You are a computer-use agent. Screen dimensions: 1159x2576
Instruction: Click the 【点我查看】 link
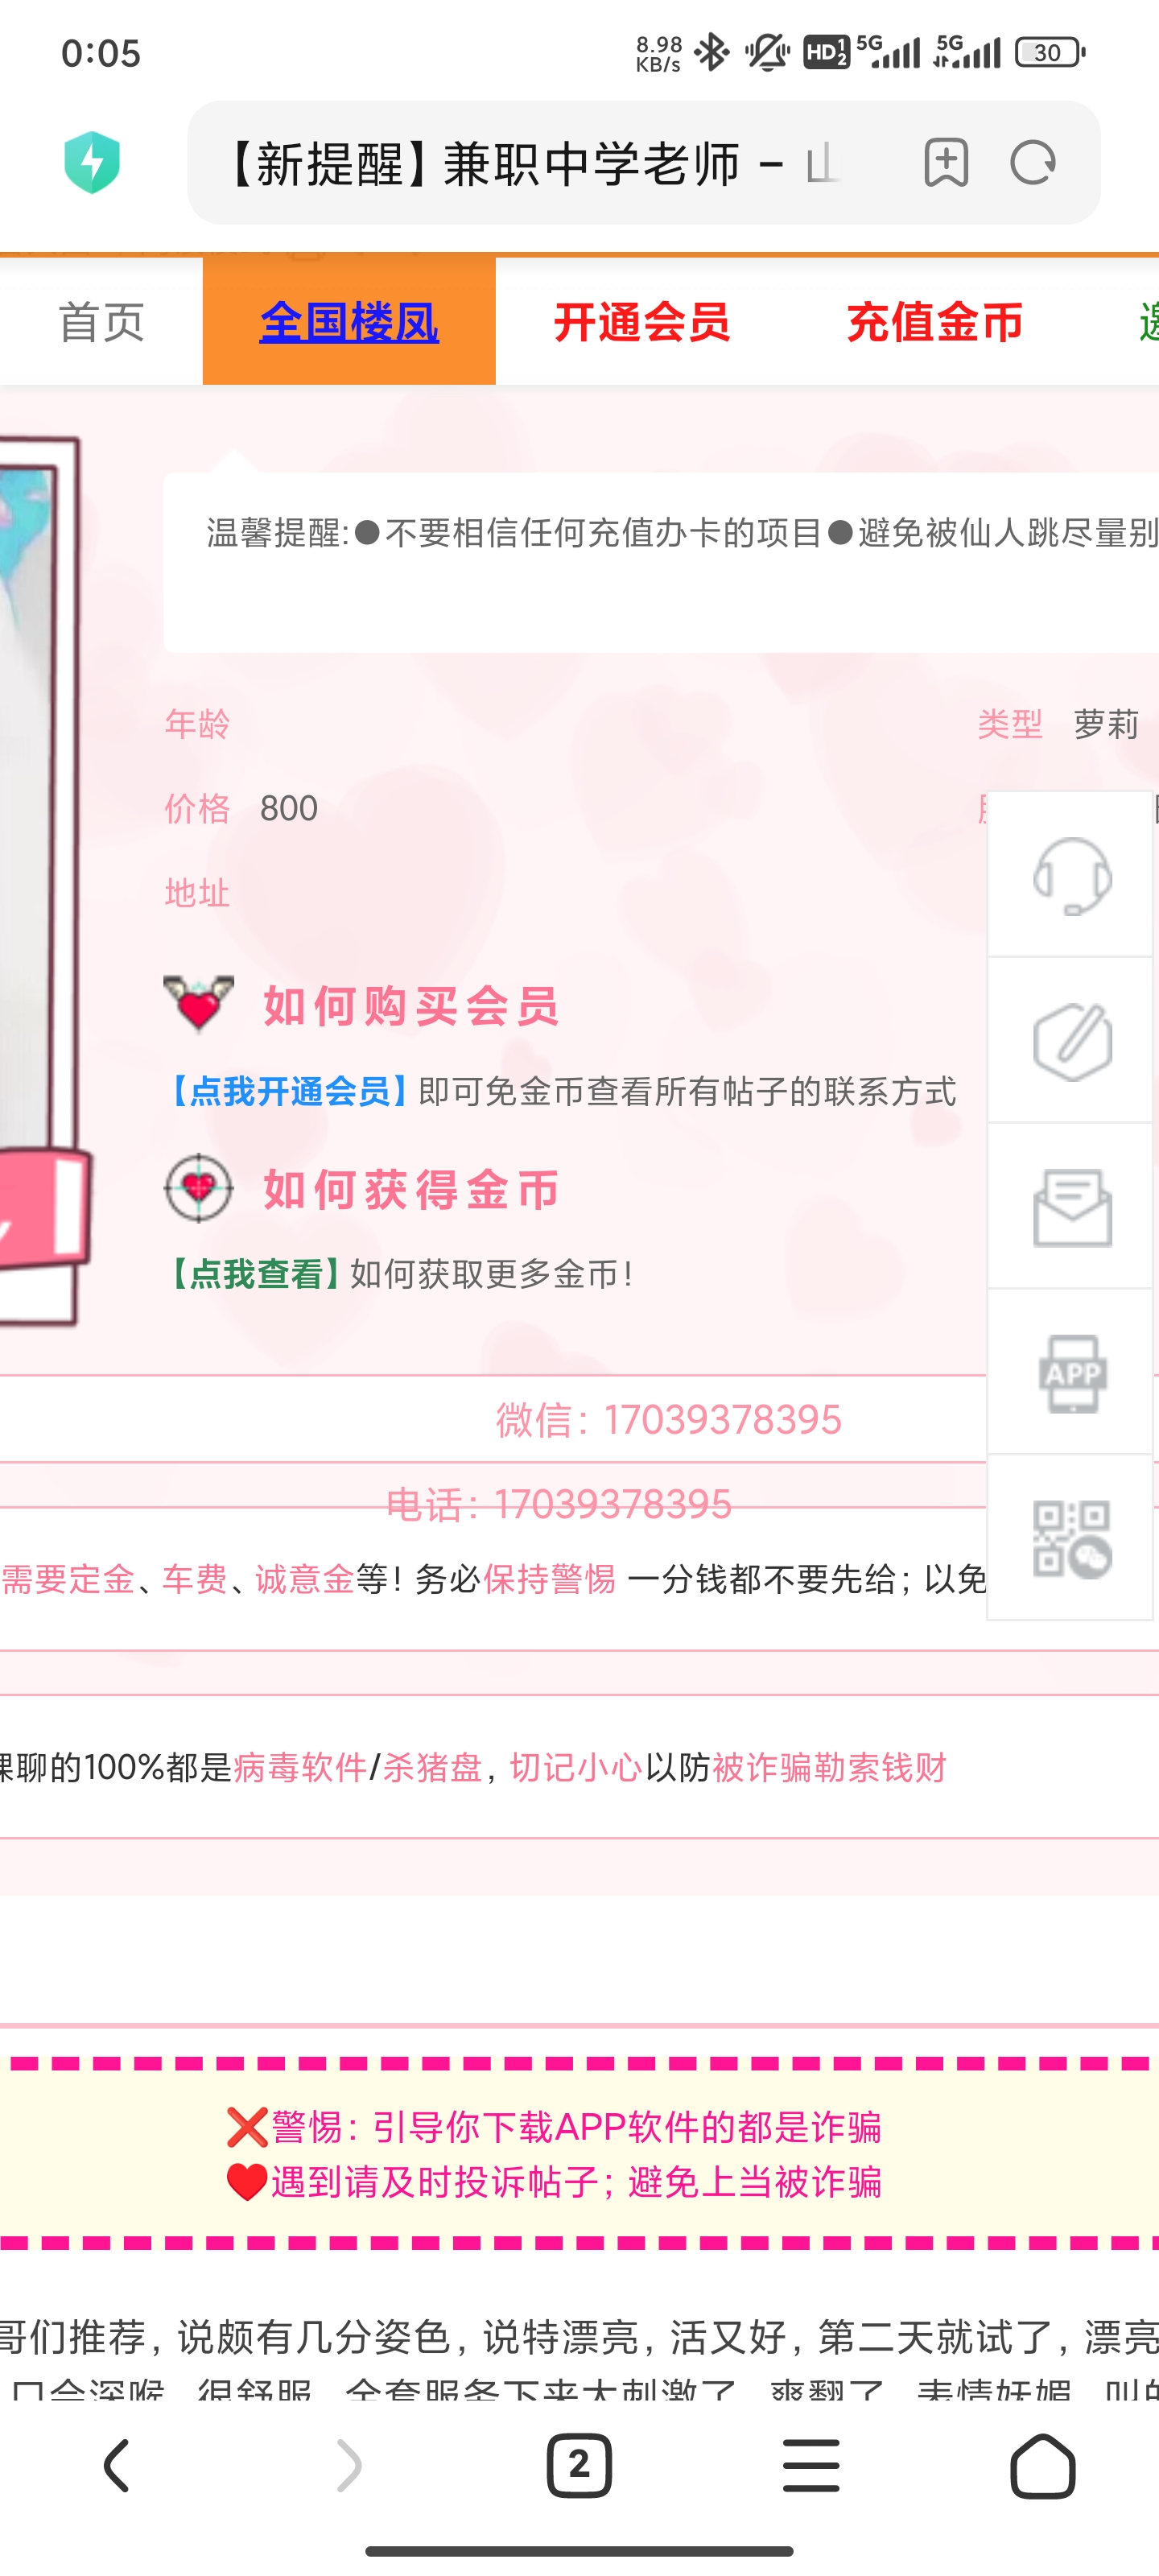pos(253,1274)
